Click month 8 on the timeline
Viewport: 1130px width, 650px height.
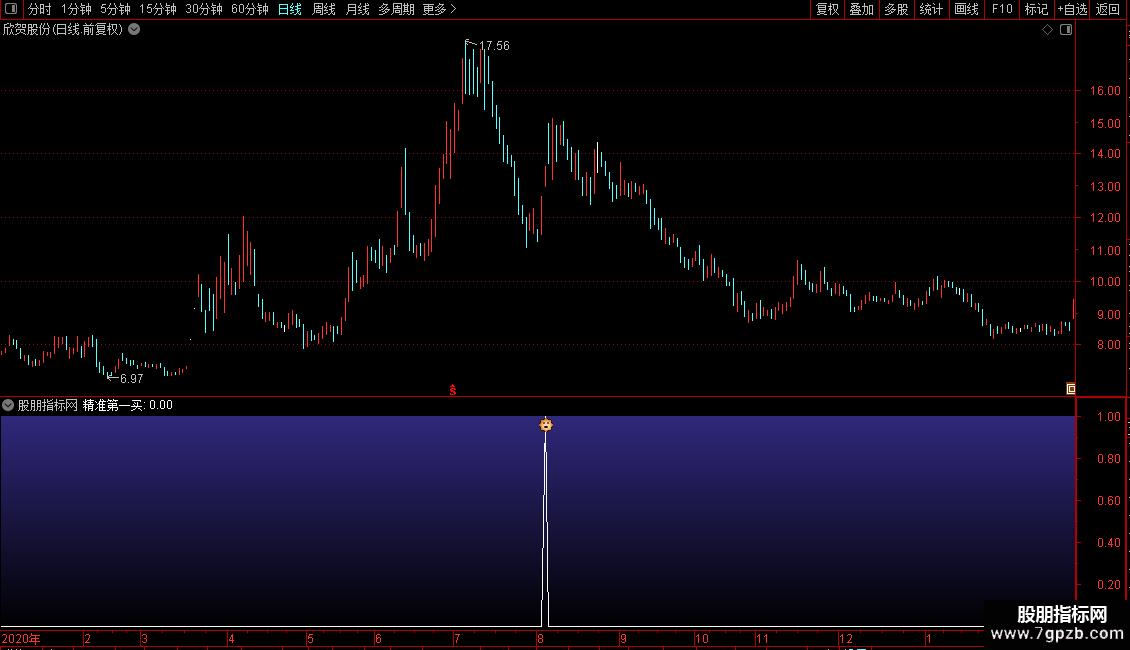[540, 638]
